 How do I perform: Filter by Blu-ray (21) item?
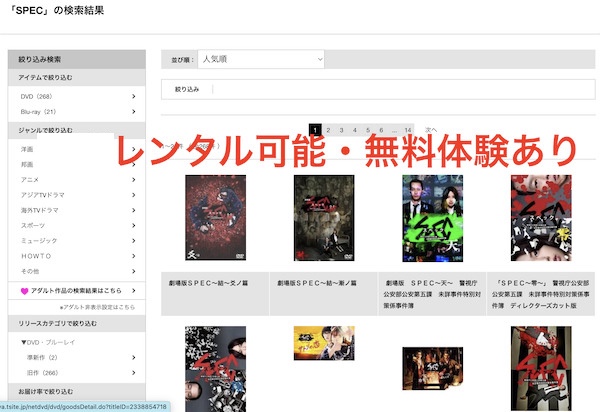pos(38,112)
